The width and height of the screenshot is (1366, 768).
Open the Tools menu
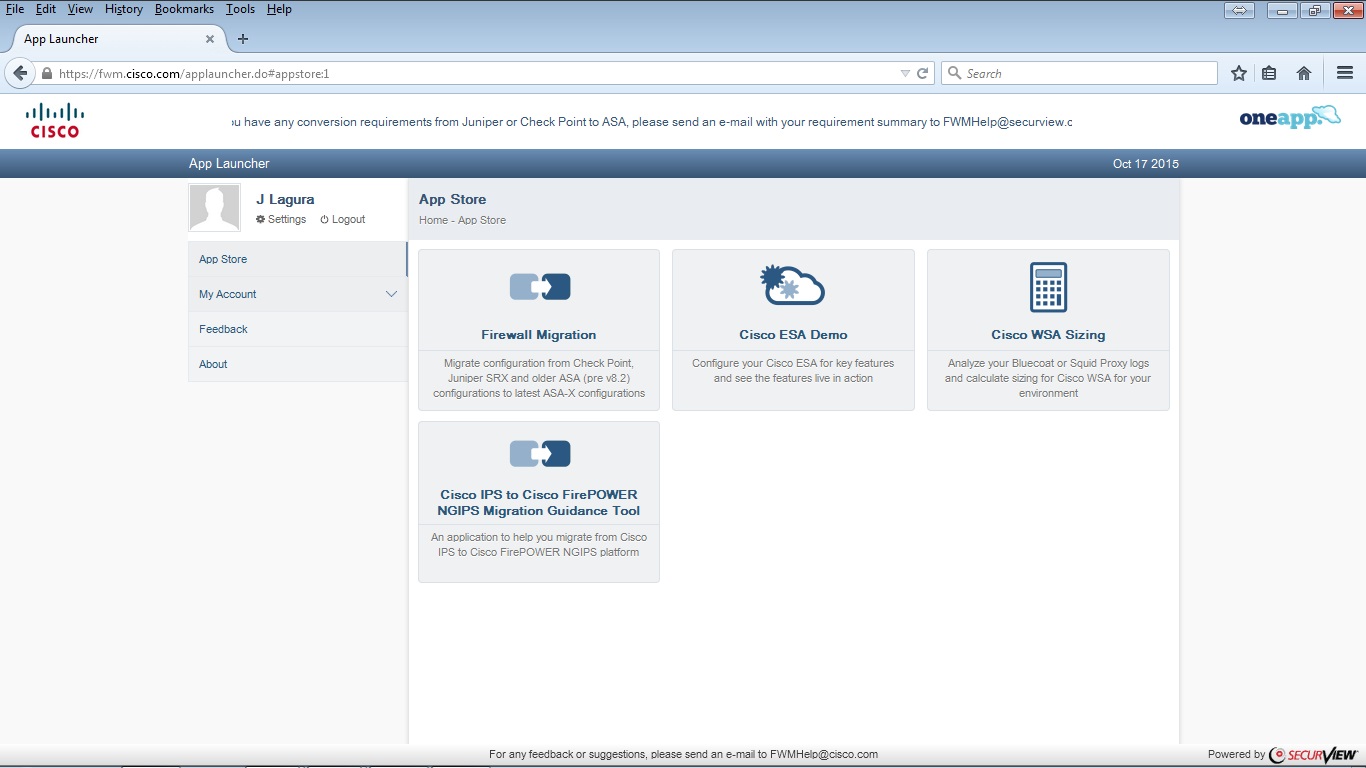tap(240, 9)
